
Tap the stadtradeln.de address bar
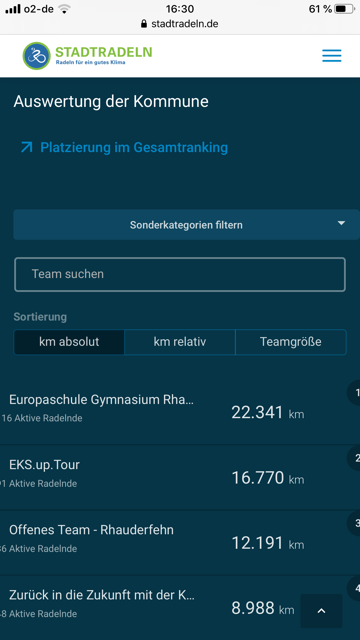[180, 24]
